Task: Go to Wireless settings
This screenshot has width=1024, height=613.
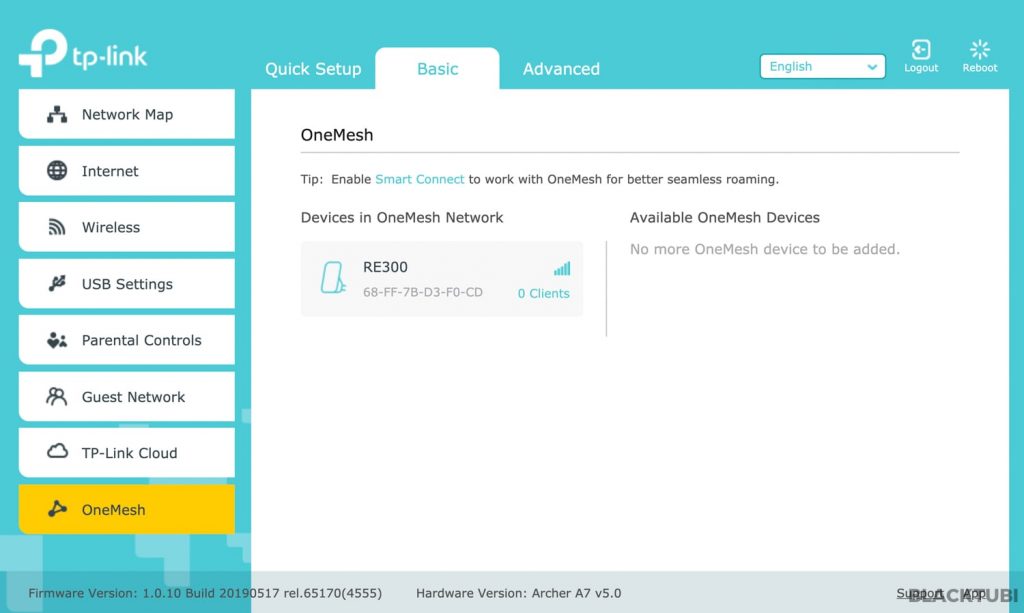Action: pyautogui.click(x=127, y=227)
